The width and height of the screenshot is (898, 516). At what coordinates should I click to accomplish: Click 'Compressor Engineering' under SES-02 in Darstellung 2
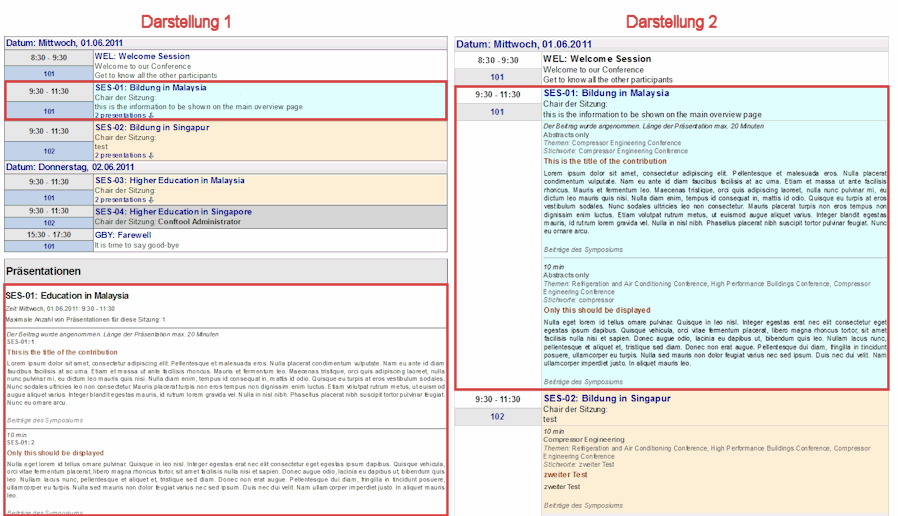pos(584,440)
